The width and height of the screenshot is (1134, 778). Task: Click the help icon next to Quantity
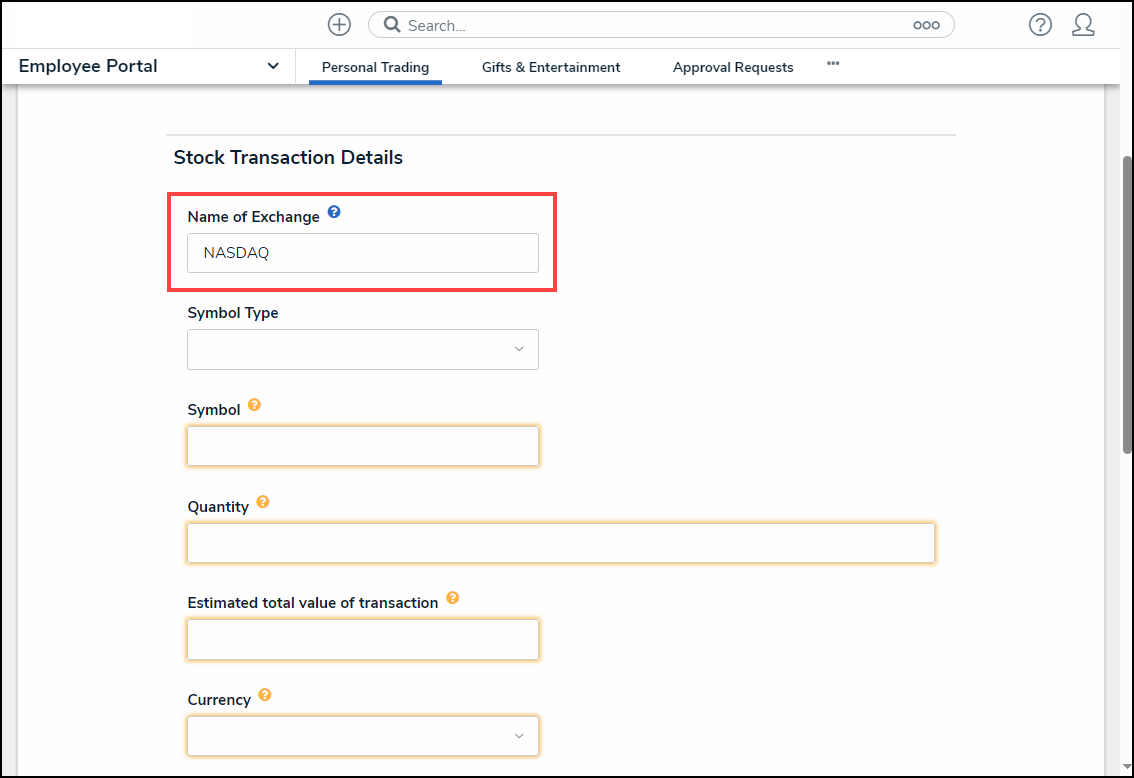262,502
